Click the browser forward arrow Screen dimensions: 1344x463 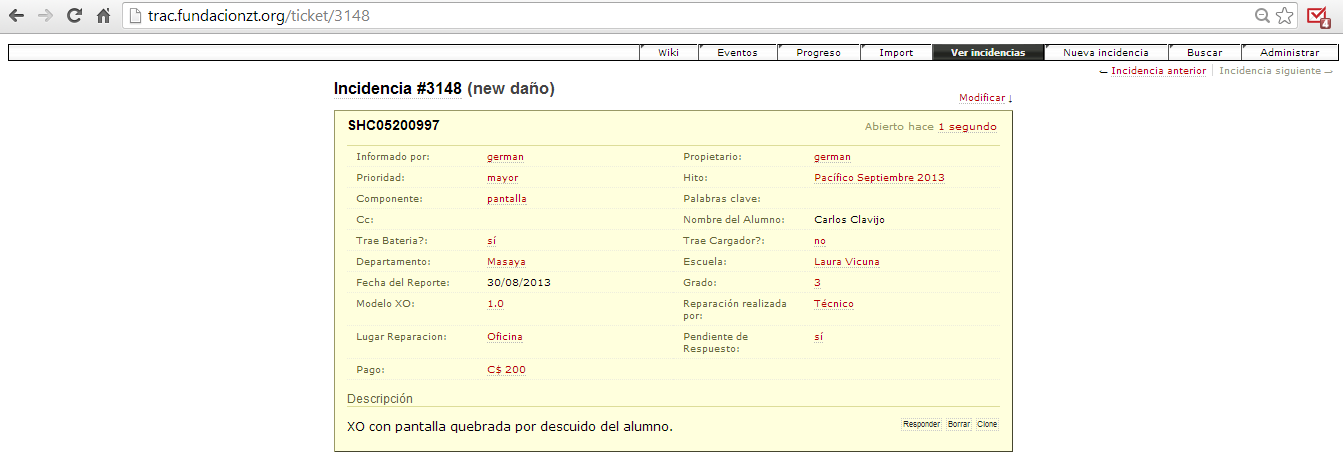(x=45, y=16)
